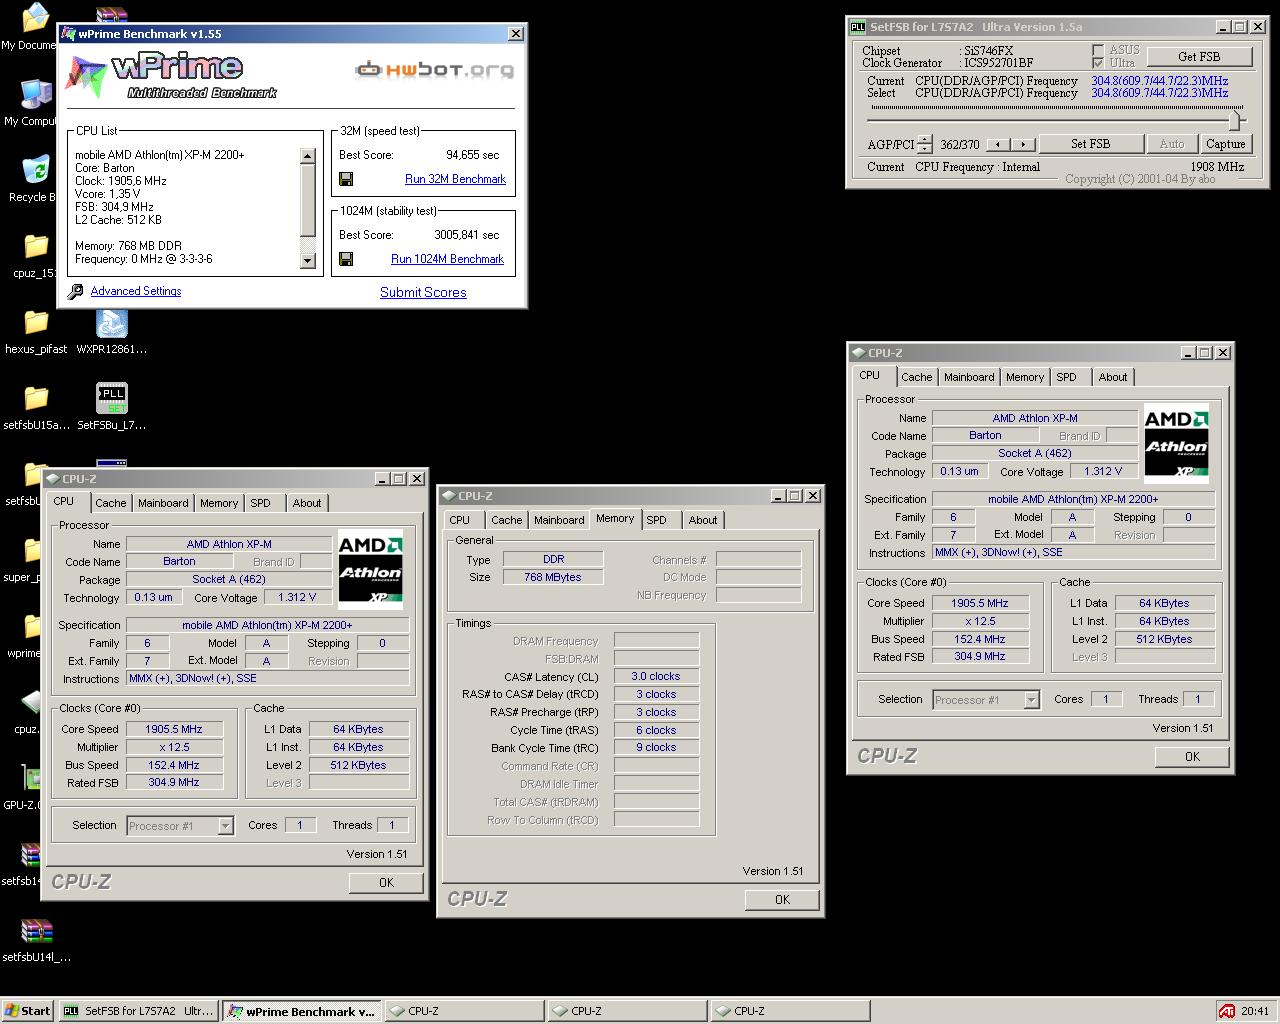The height and width of the screenshot is (1024, 1280).
Task: Open Memory tab in left CPU-Z
Action: point(219,503)
